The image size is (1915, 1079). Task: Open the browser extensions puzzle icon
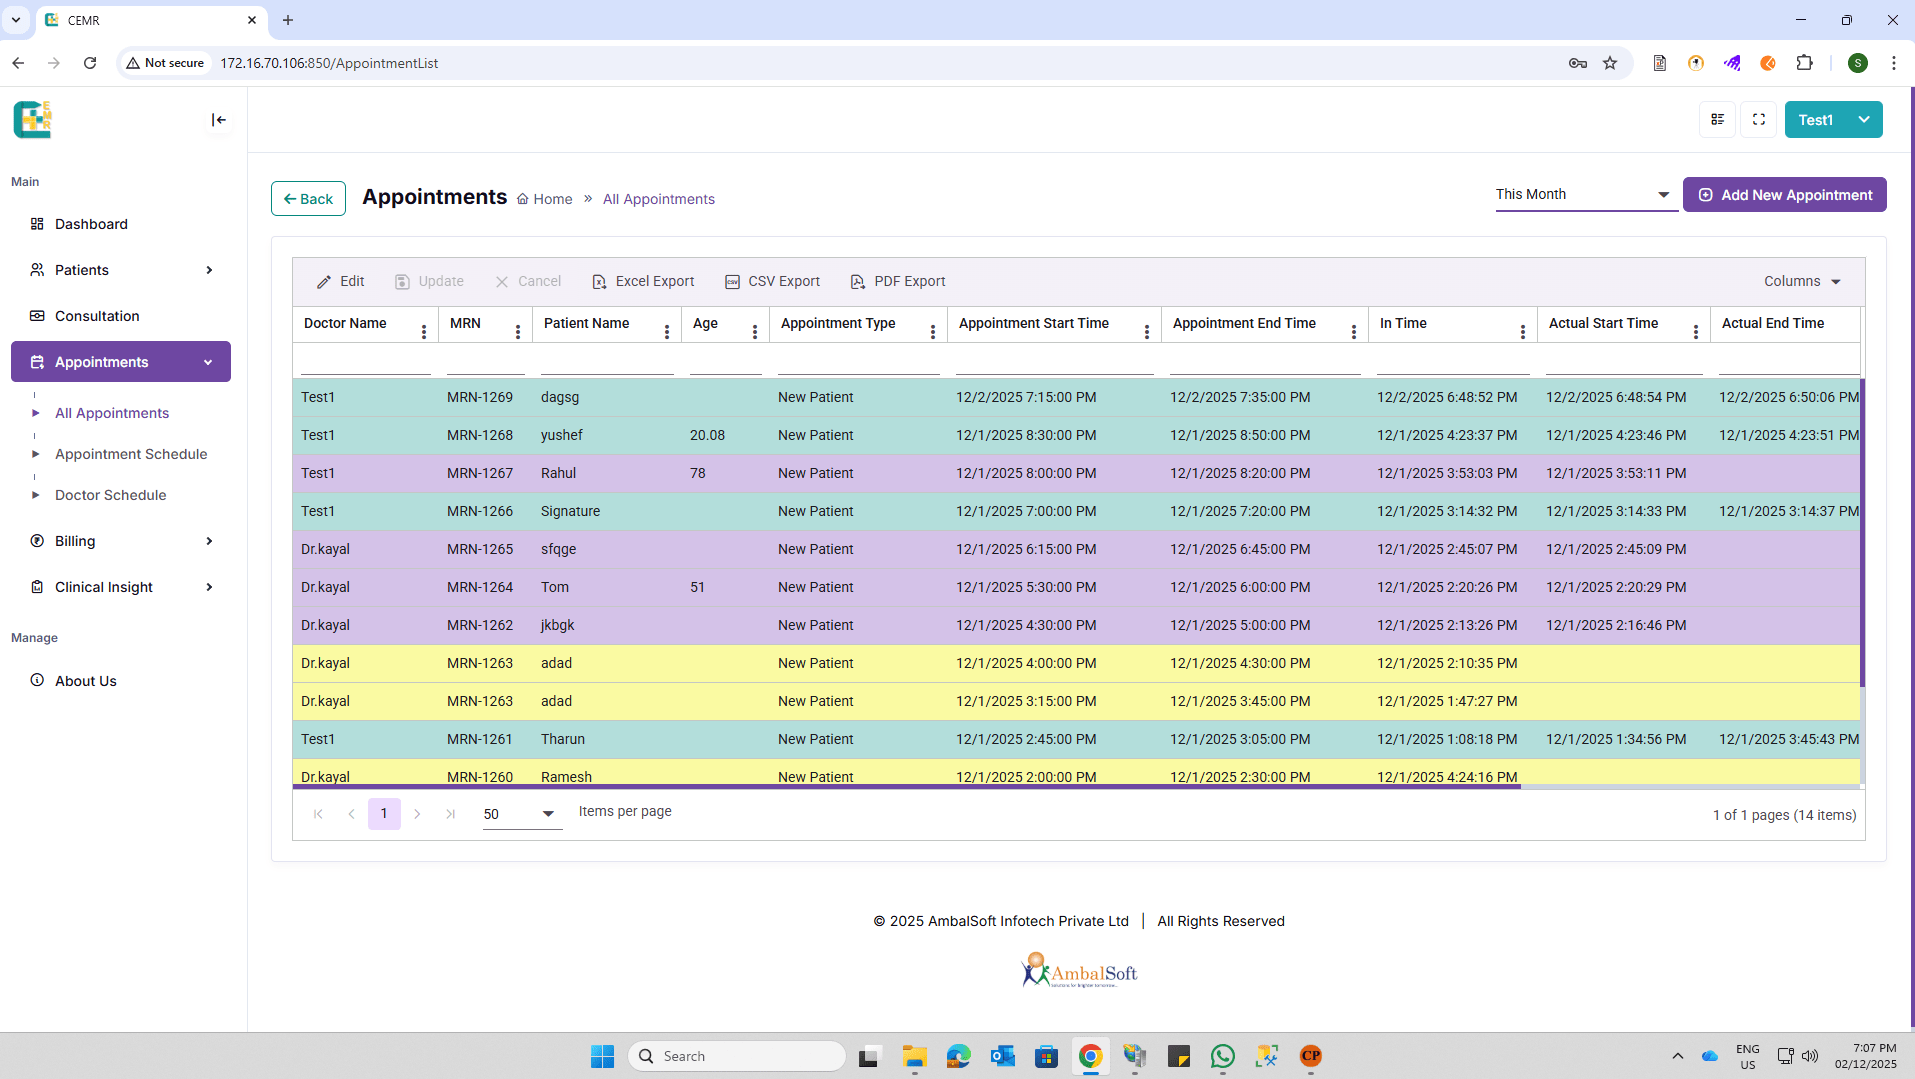coord(1804,63)
